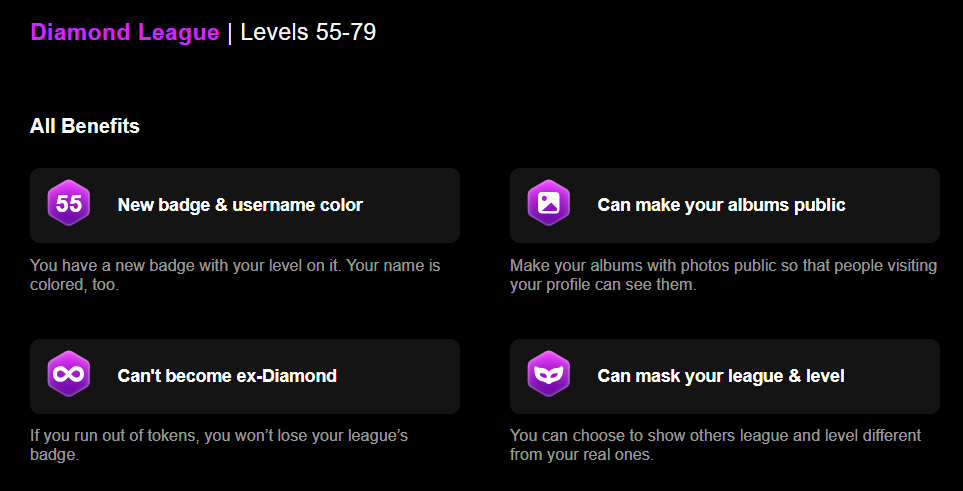Click the masquerade mask hexagon icon

click(x=548, y=374)
